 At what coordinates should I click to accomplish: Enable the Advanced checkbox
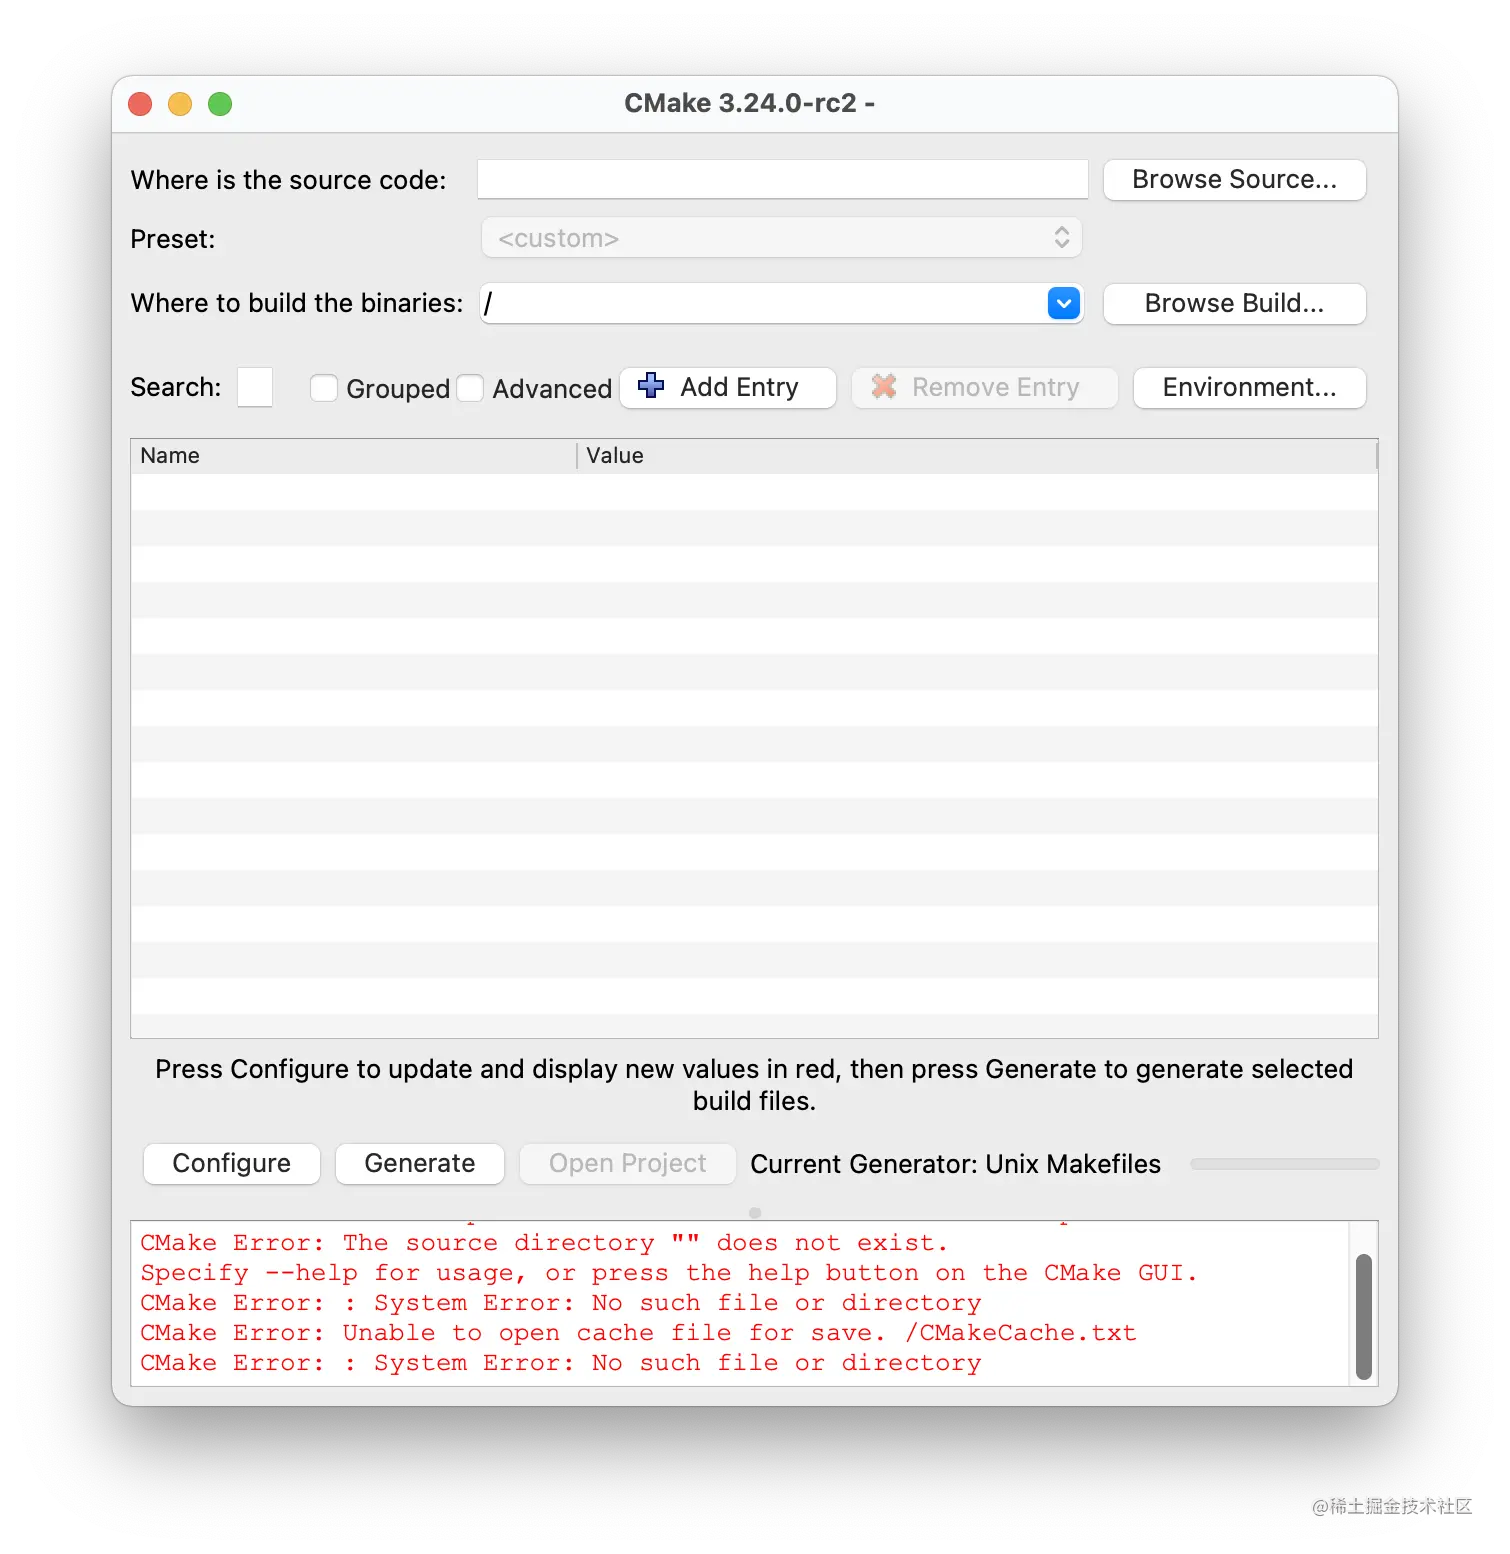470,388
